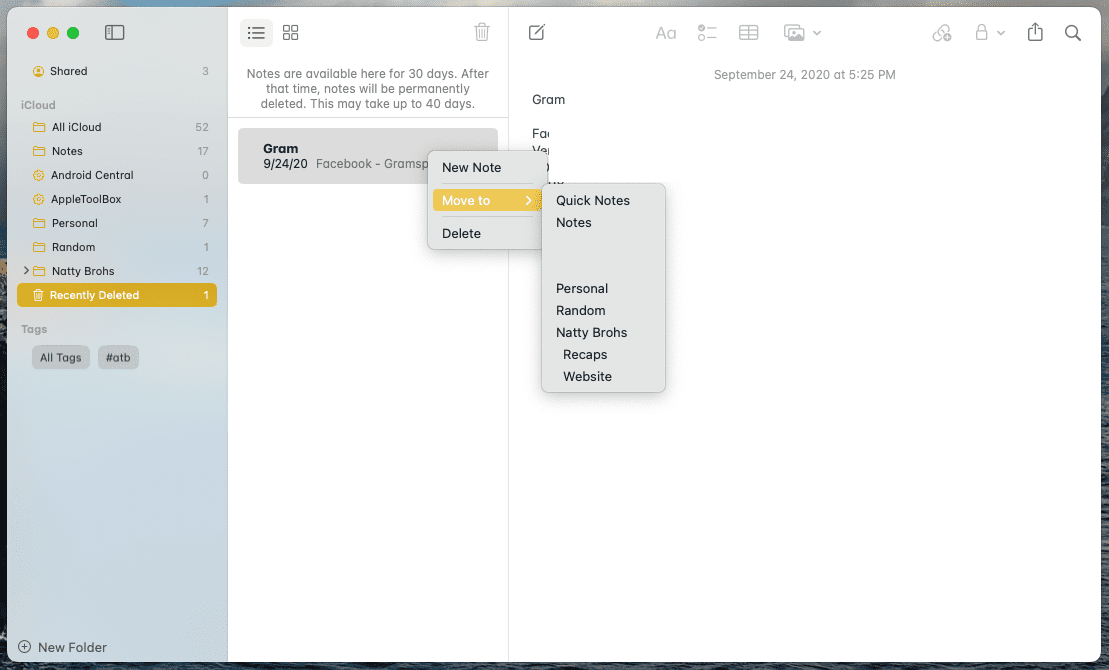Screen dimensions: 1109x670
Task: Expand the Natty Brohs folder
Action: [26, 270]
